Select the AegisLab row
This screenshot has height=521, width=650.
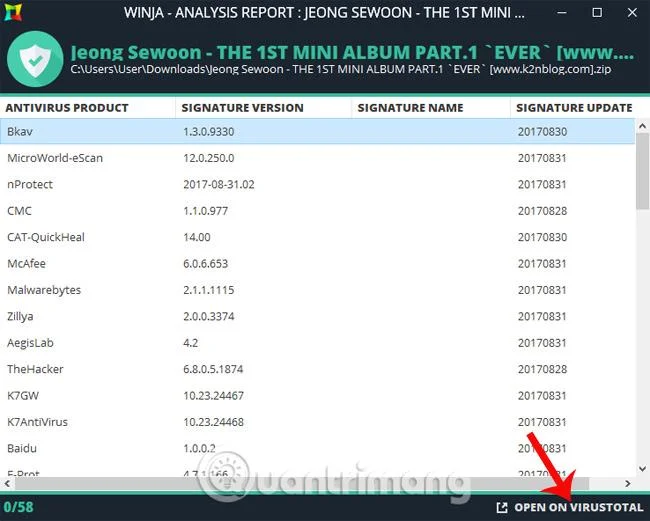pos(317,343)
